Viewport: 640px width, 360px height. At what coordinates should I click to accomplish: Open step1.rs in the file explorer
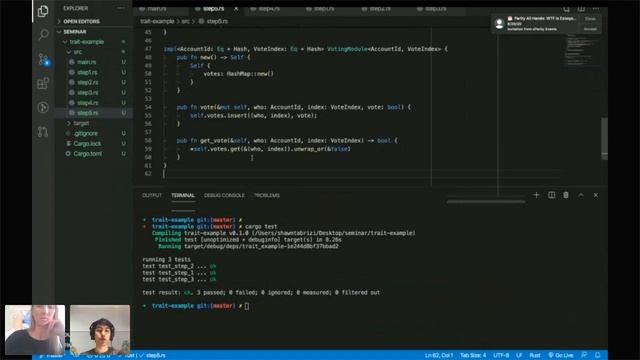coord(87,72)
